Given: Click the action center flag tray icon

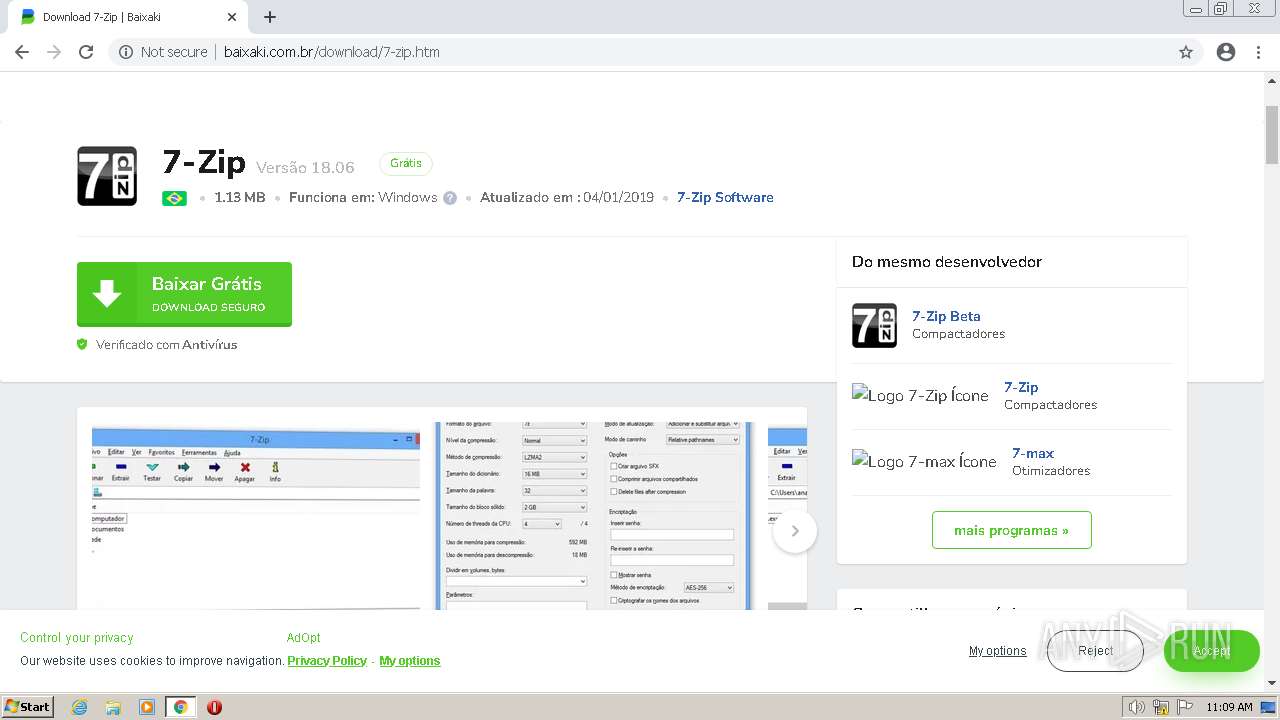Looking at the screenshot, I should pyautogui.click(x=1186, y=707).
